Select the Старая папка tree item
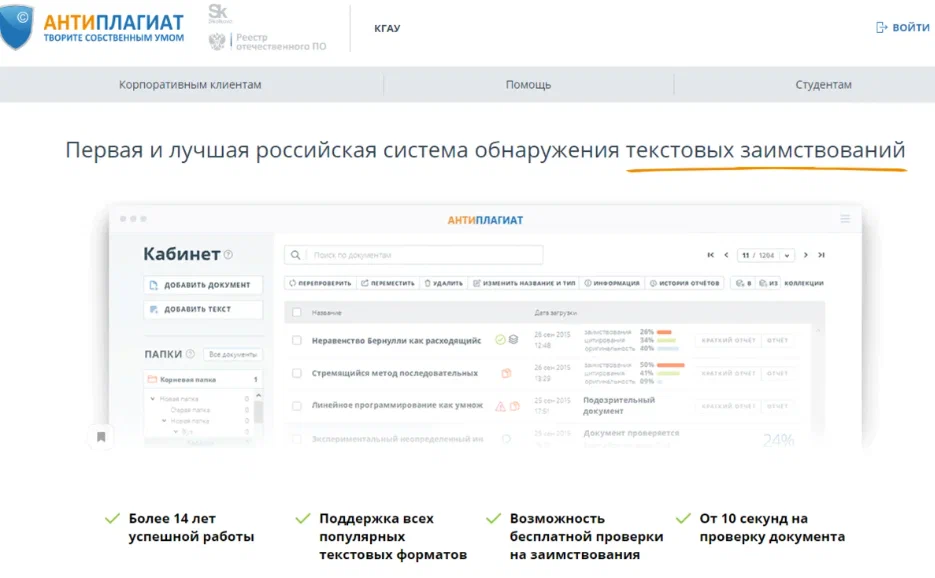935x578 pixels. coord(190,410)
